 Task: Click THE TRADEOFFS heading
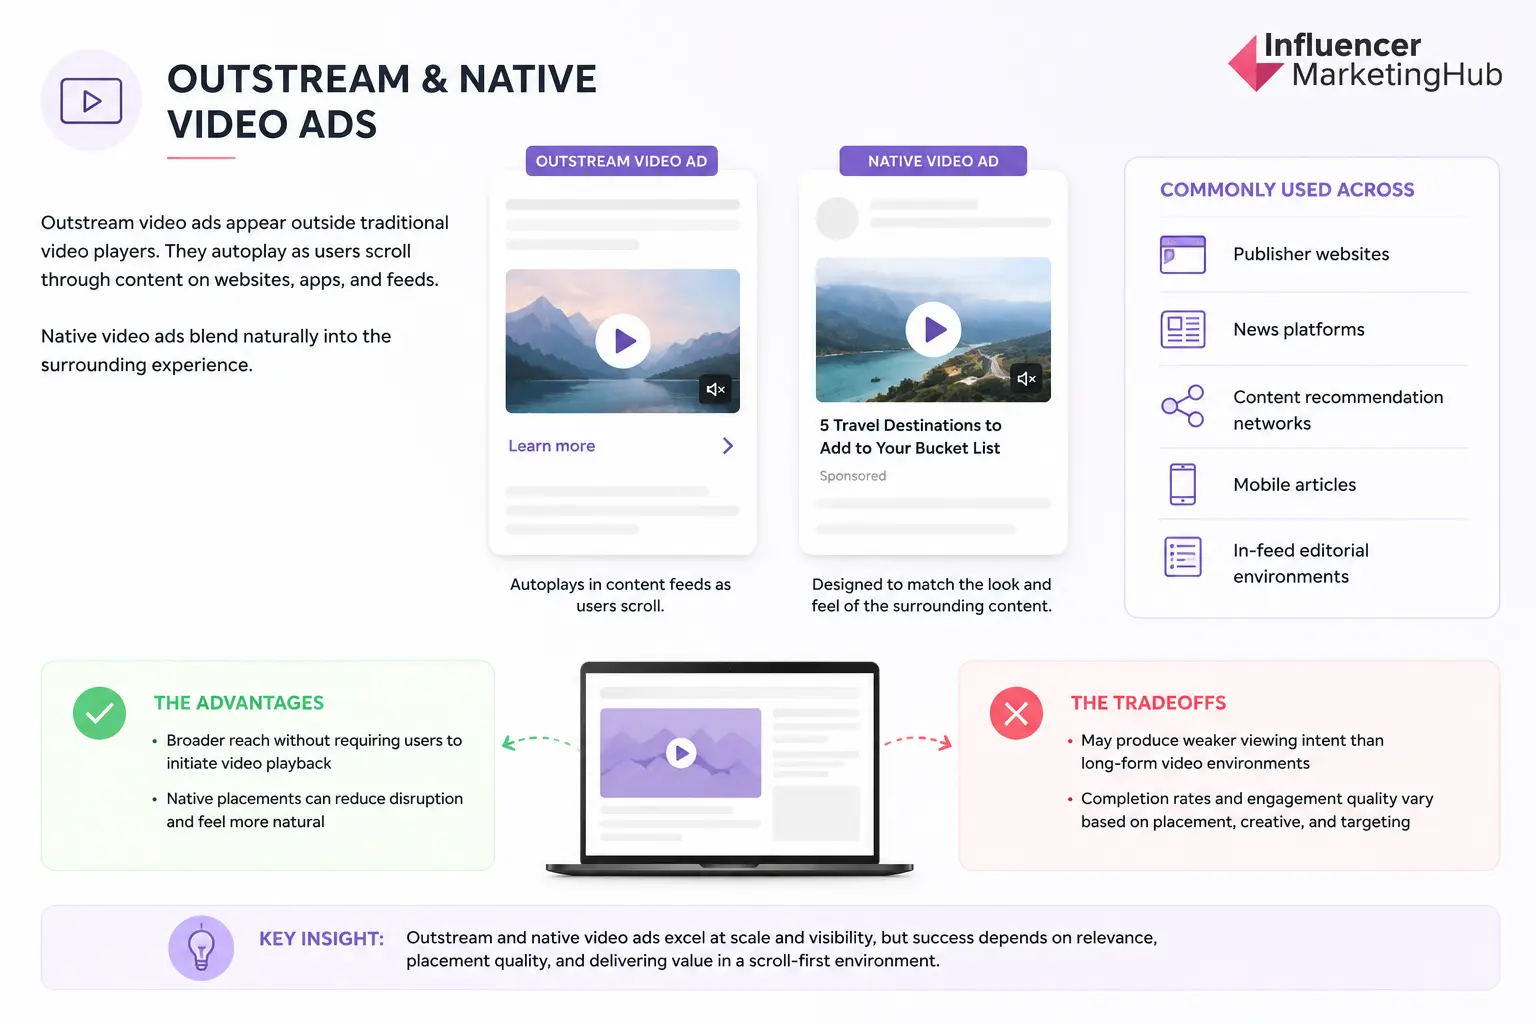point(1148,703)
